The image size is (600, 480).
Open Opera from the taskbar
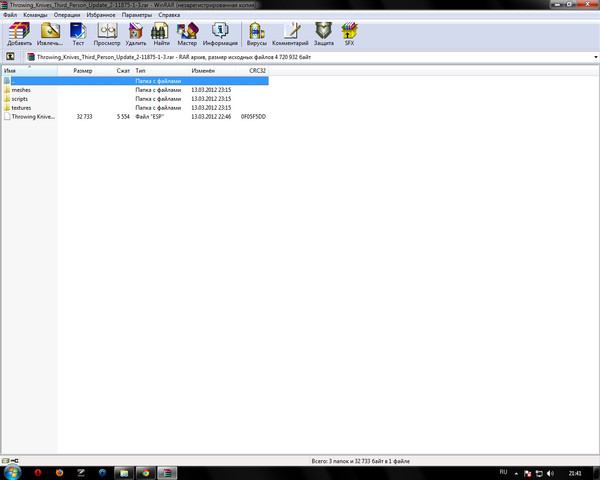tap(38, 473)
